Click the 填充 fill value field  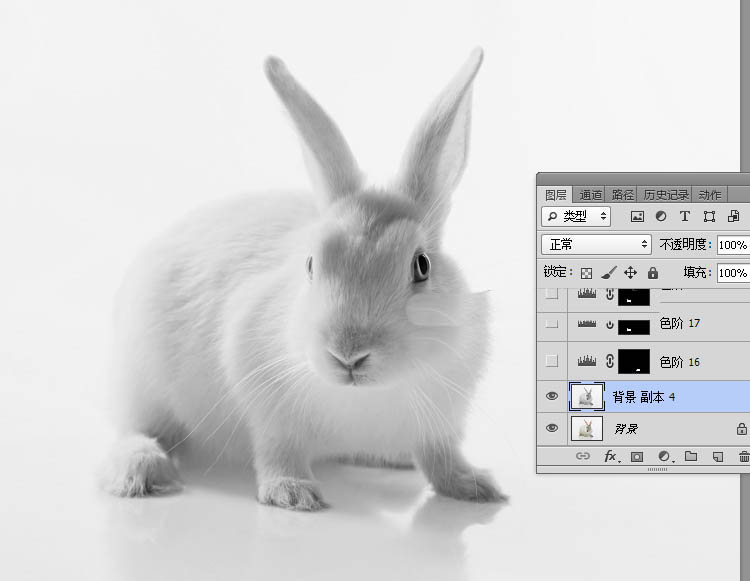[733, 273]
